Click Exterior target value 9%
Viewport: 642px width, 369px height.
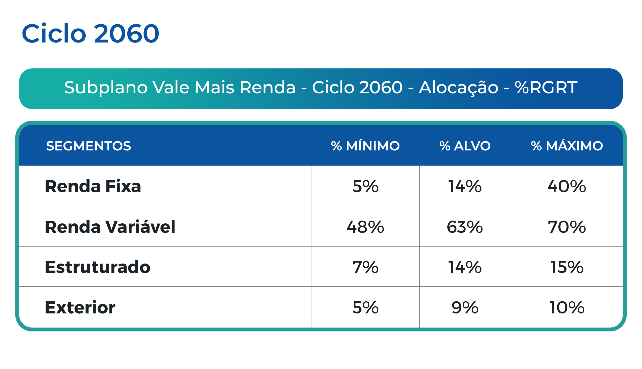tap(465, 307)
